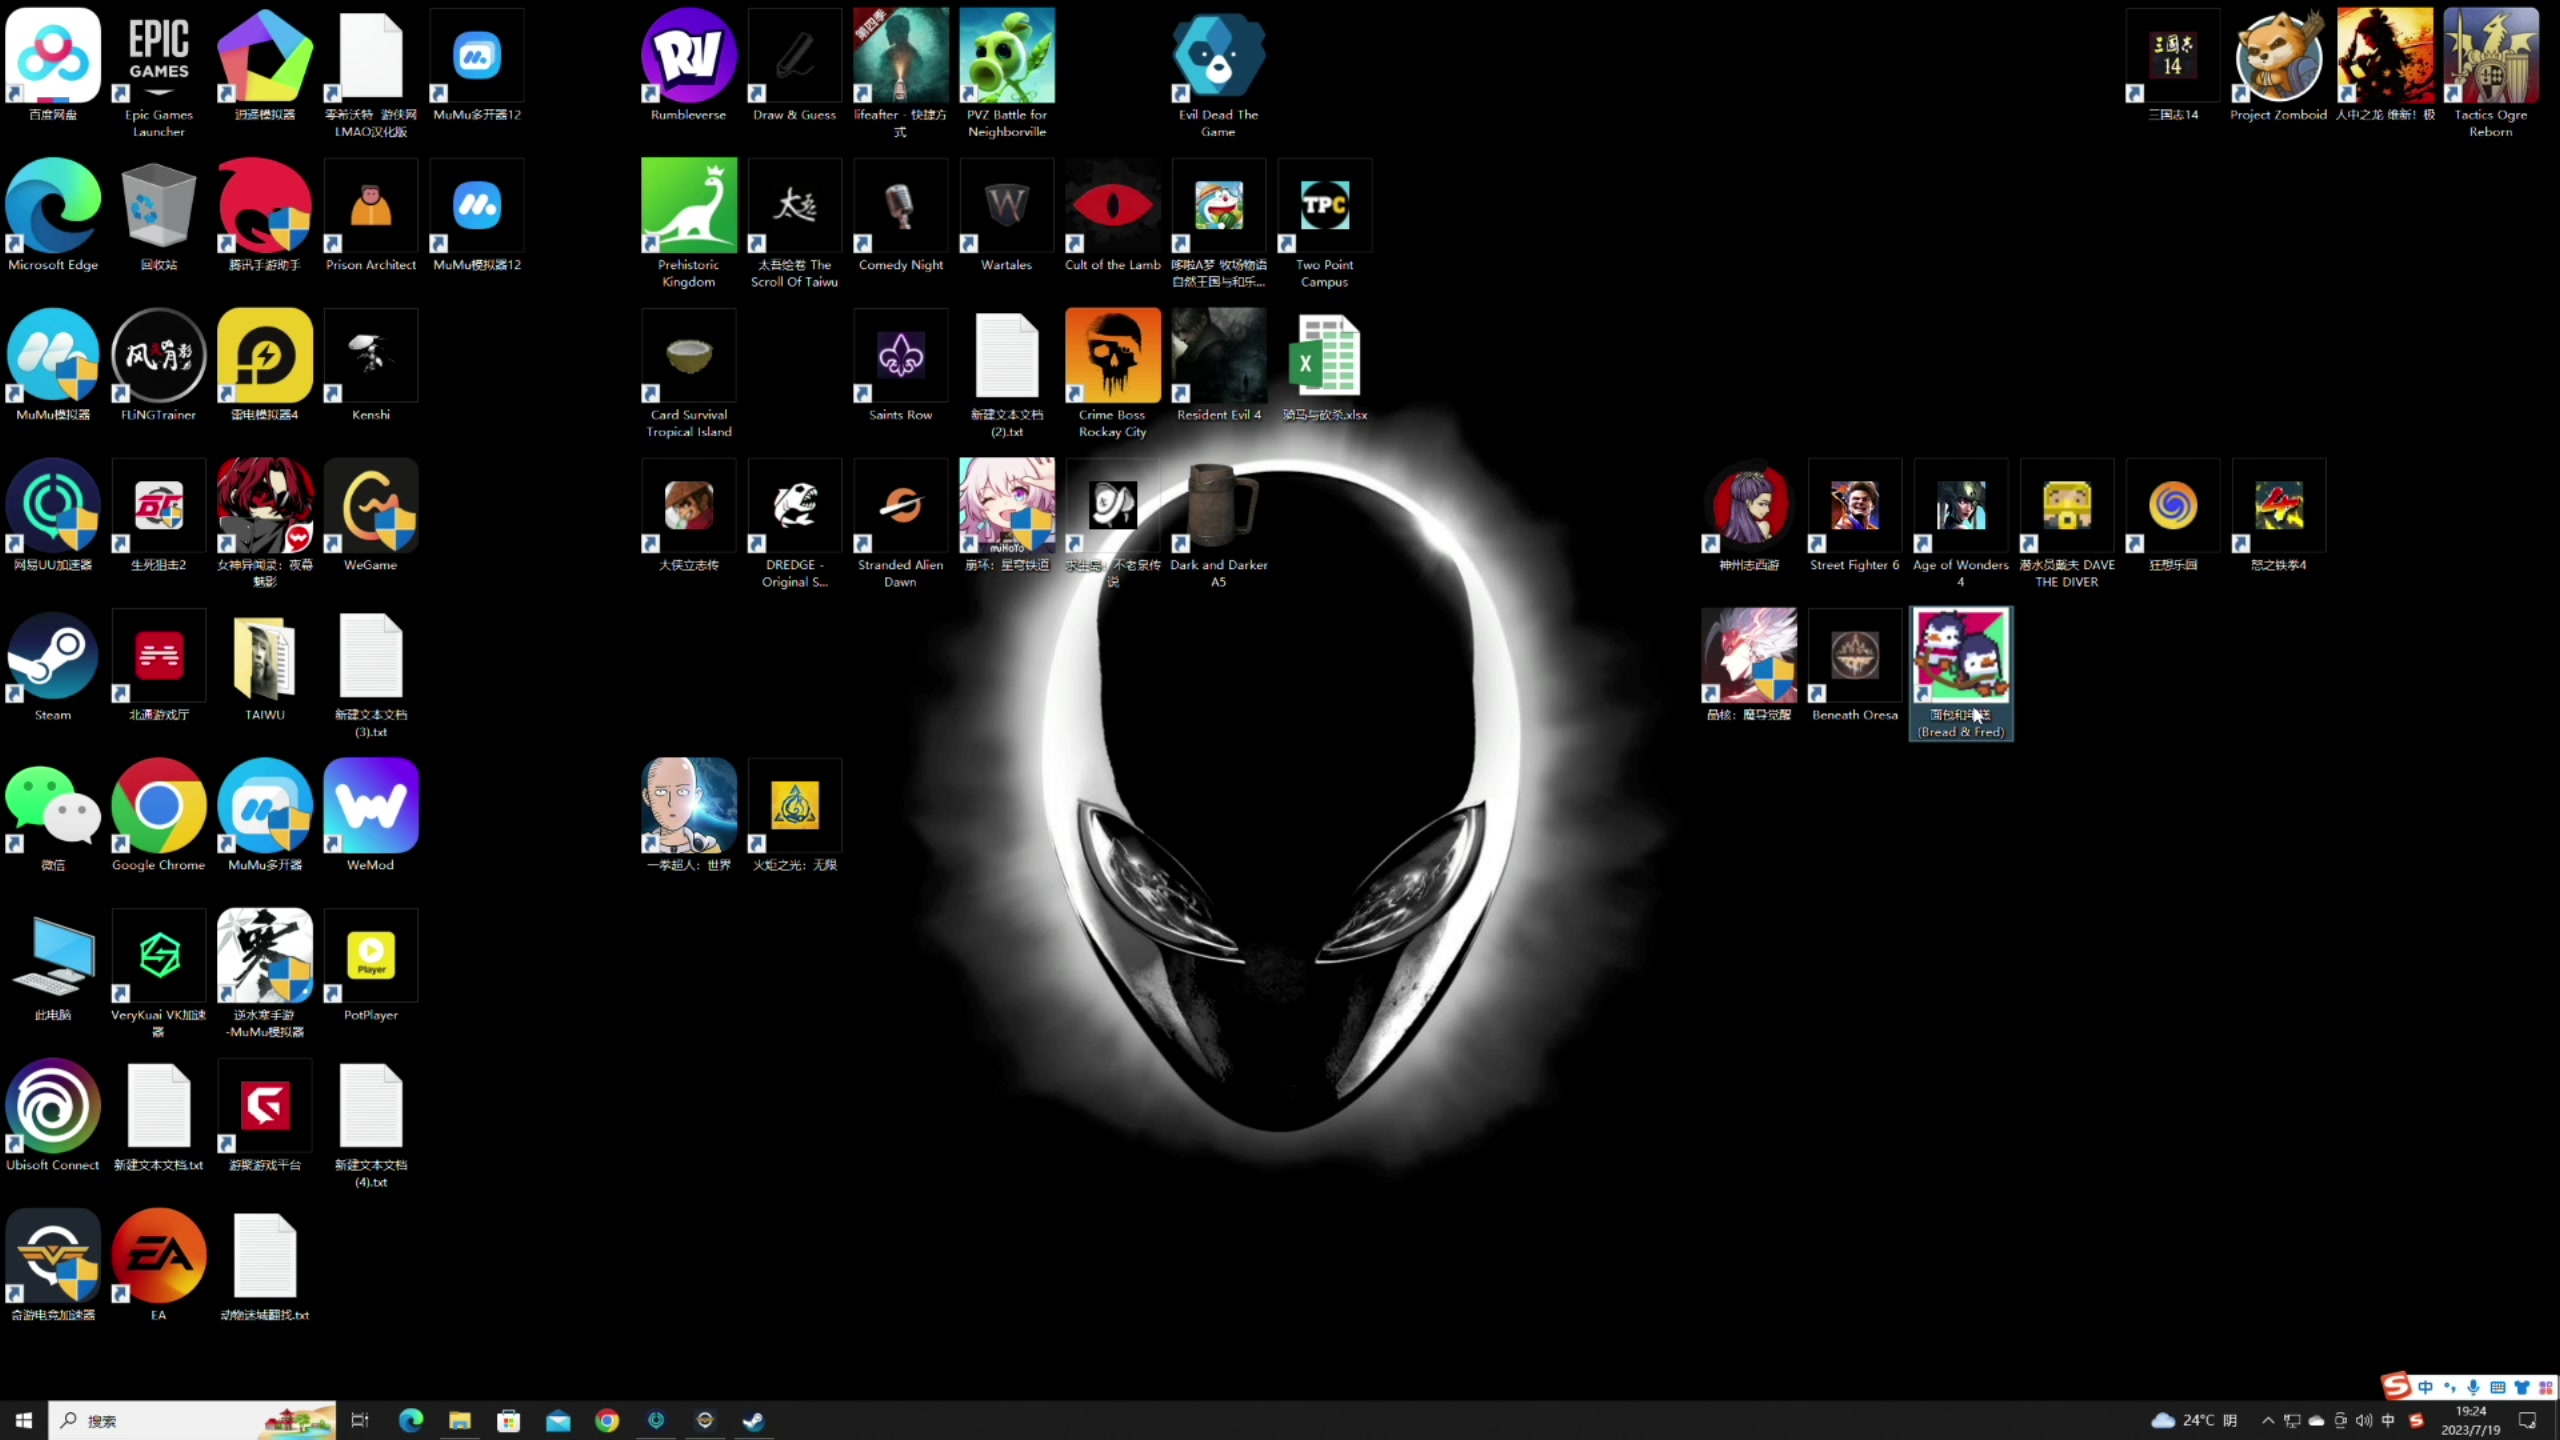Image resolution: width=2560 pixels, height=1440 pixels.
Task: Click the taskbar search box
Action: (x=193, y=1420)
